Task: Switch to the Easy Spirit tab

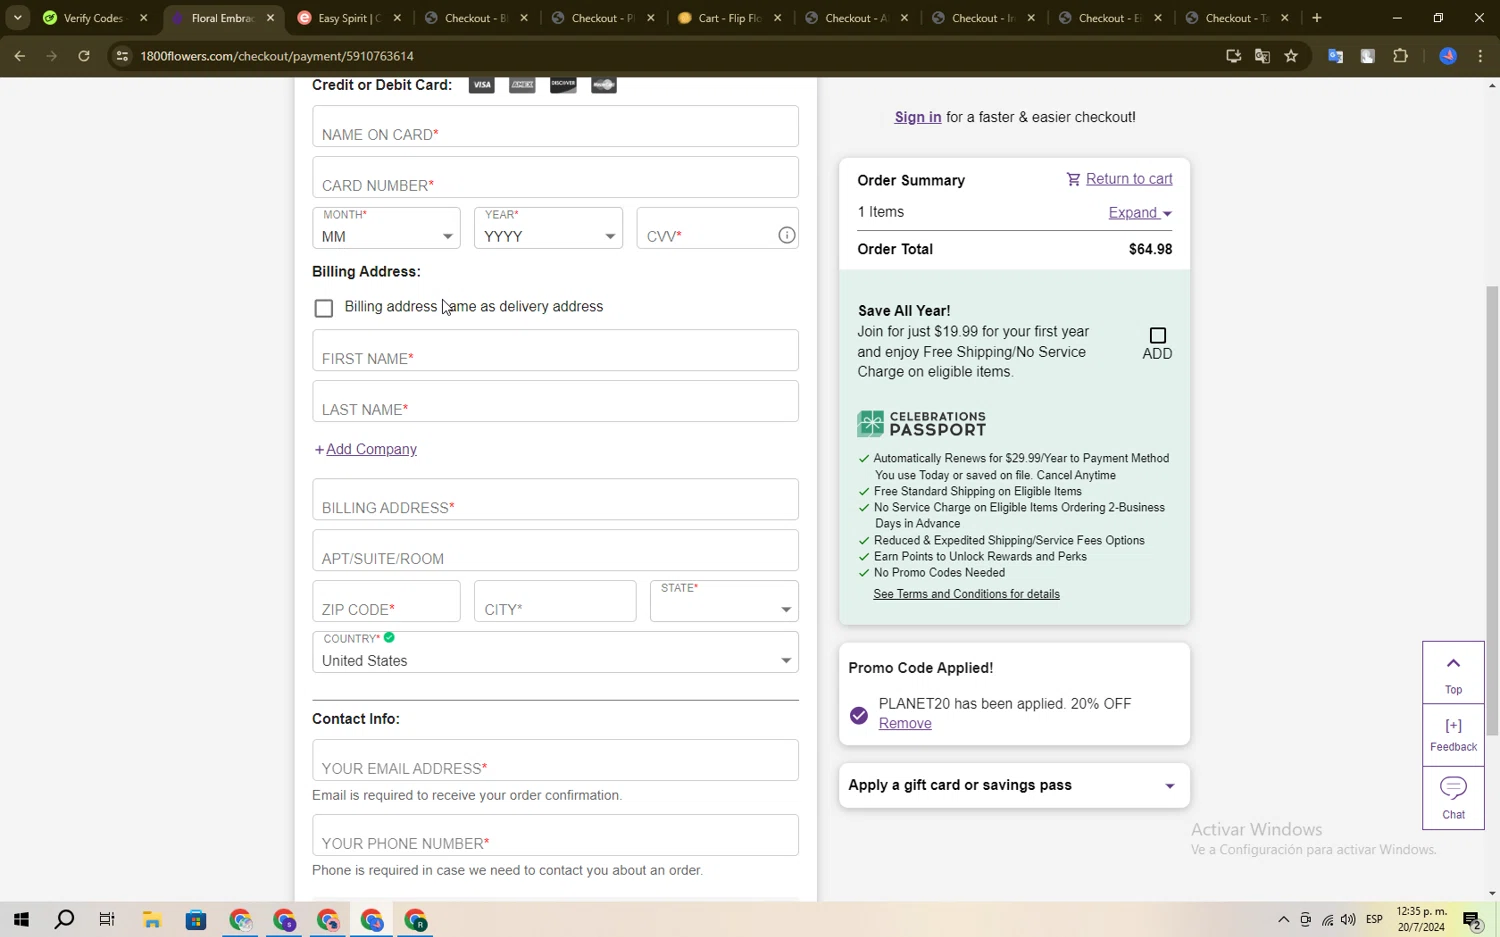Action: point(348,18)
